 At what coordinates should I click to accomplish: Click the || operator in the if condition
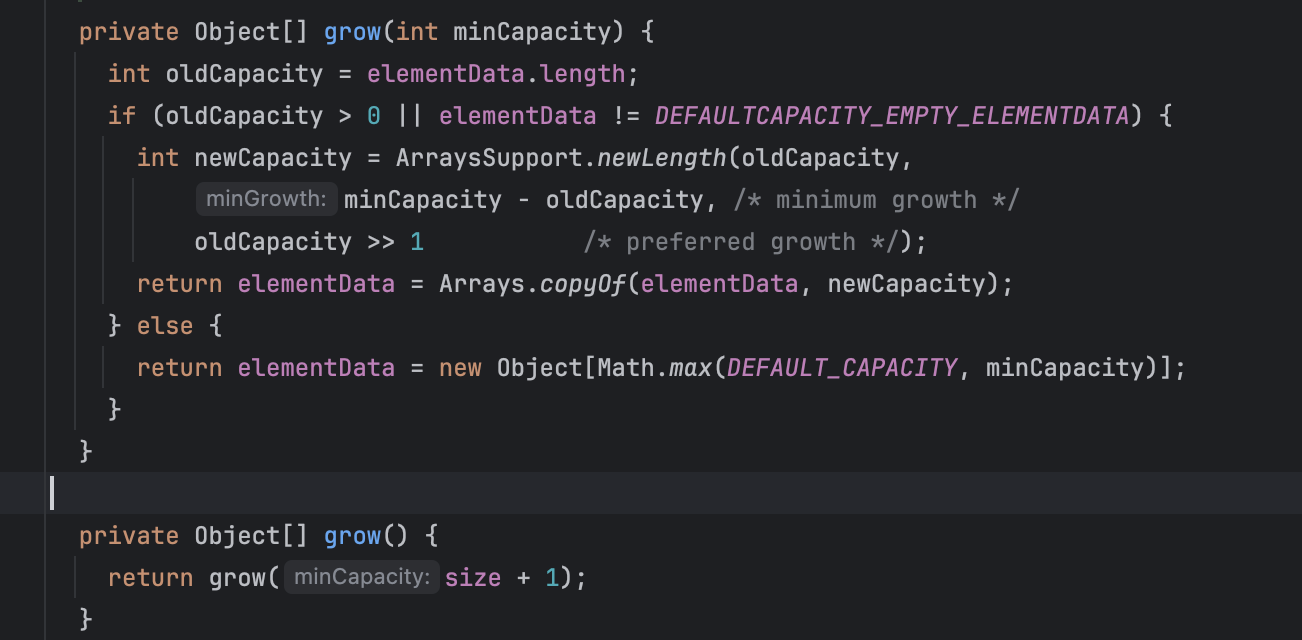(410, 116)
